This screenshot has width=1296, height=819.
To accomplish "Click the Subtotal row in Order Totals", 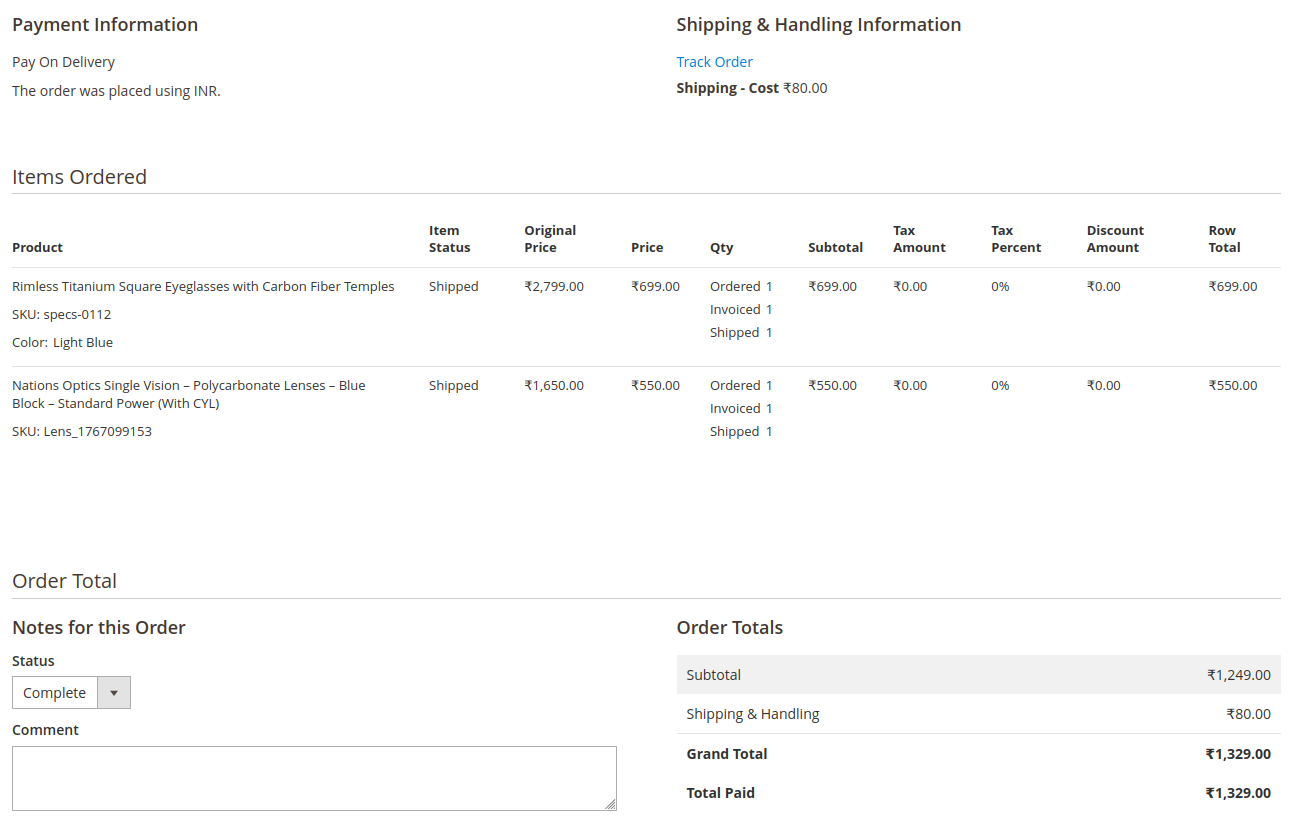I will (978, 675).
